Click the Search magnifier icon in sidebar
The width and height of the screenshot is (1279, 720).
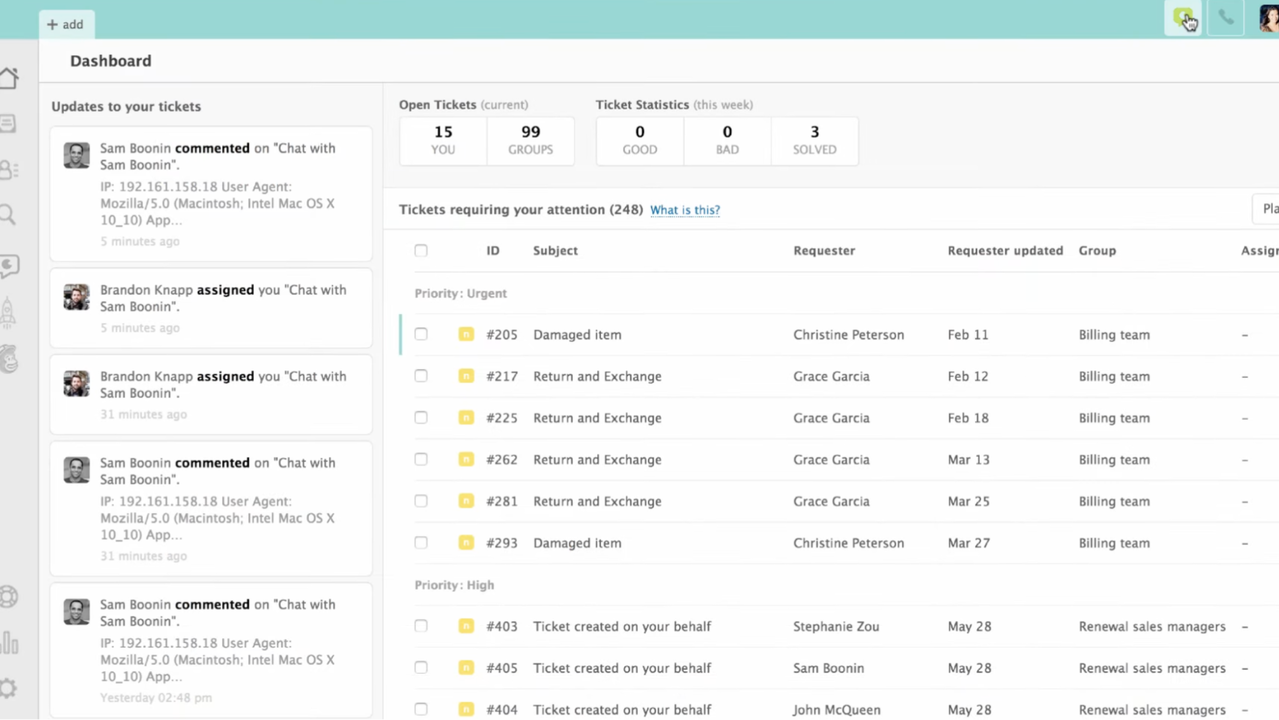pos(8,215)
